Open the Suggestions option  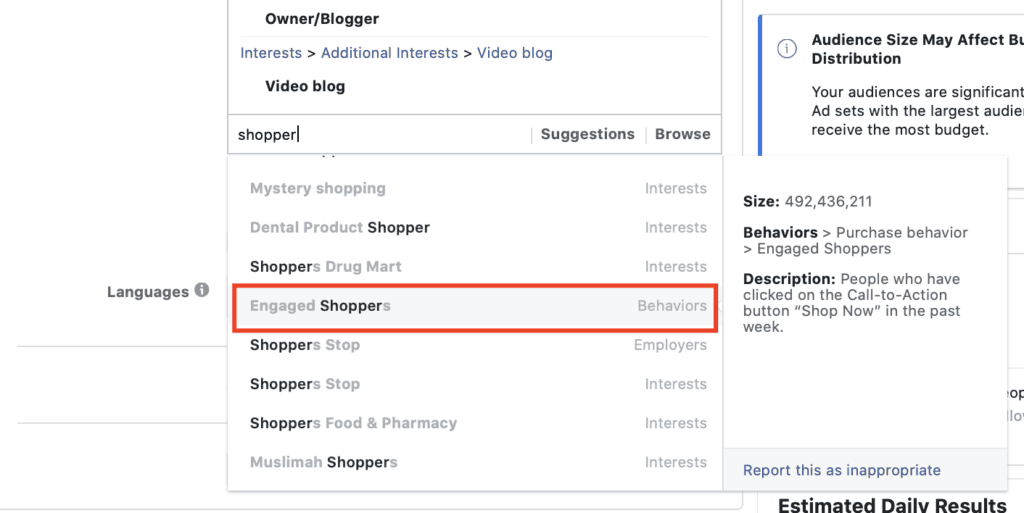pos(588,134)
